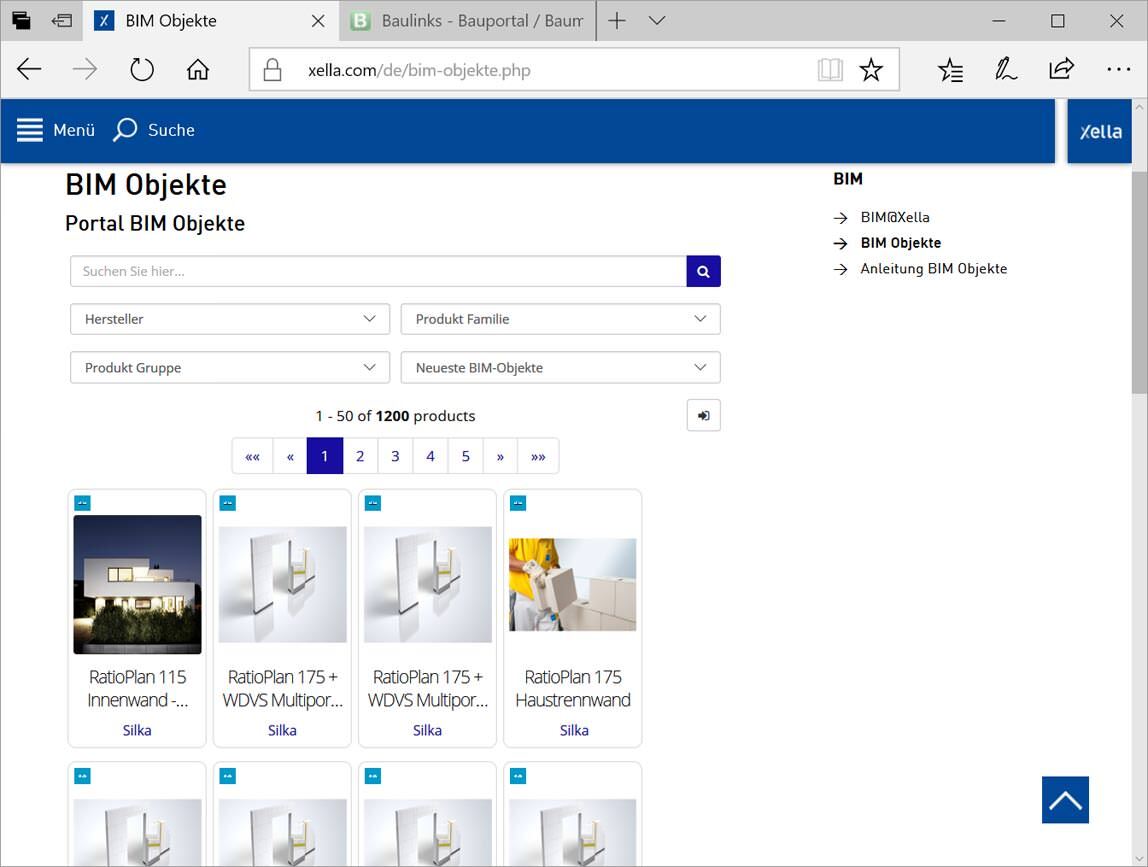Go back to the previous page
The height and width of the screenshot is (867, 1148).
29,70
